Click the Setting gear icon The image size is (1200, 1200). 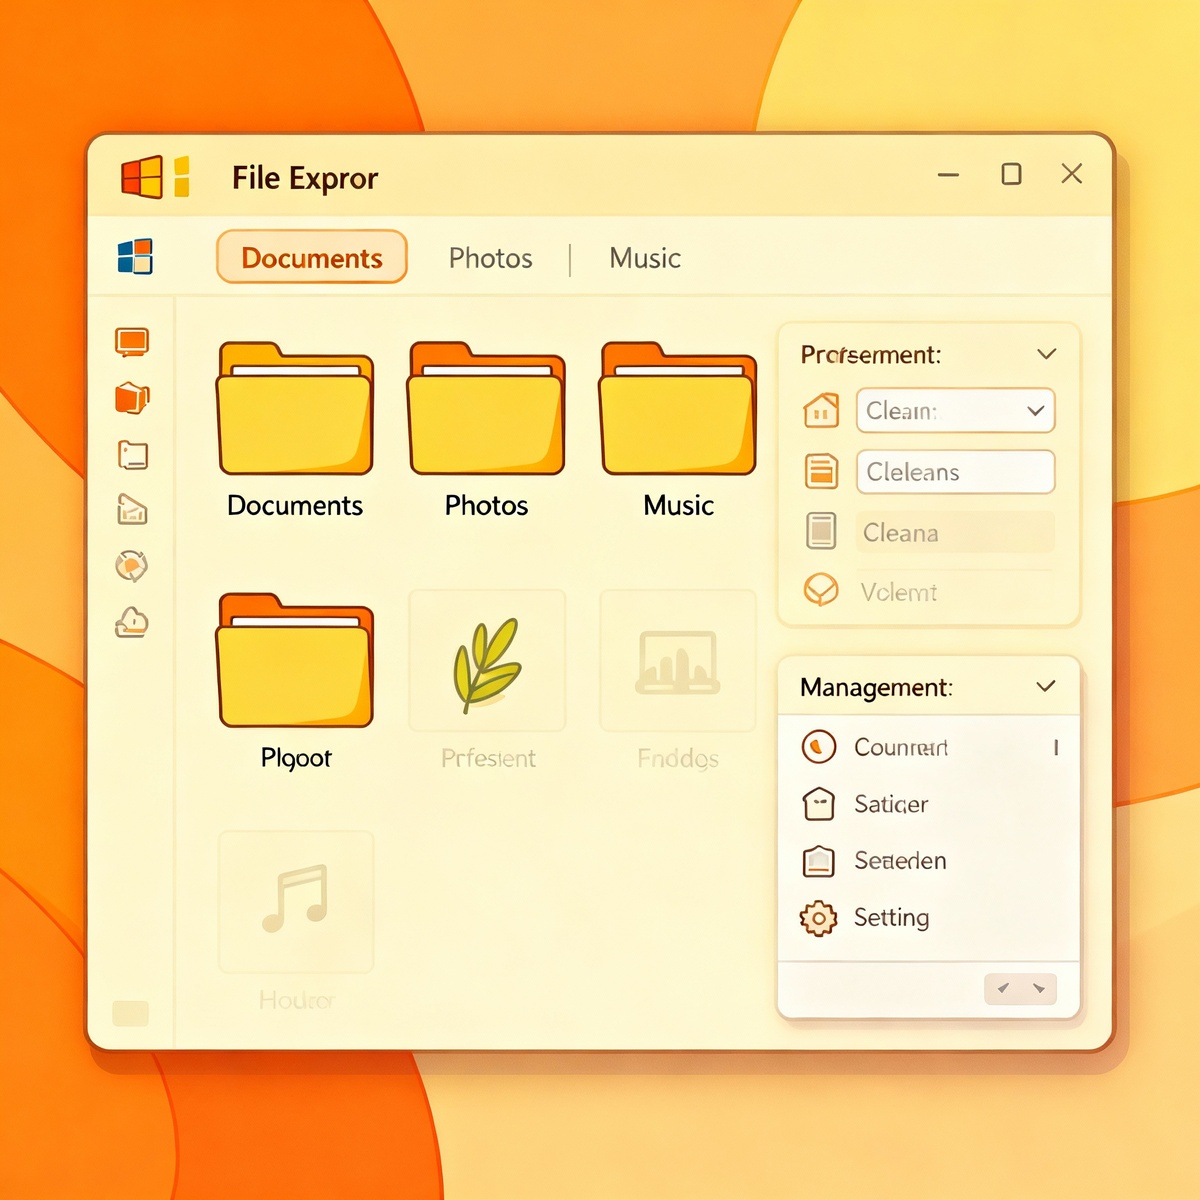[x=818, y=917]
